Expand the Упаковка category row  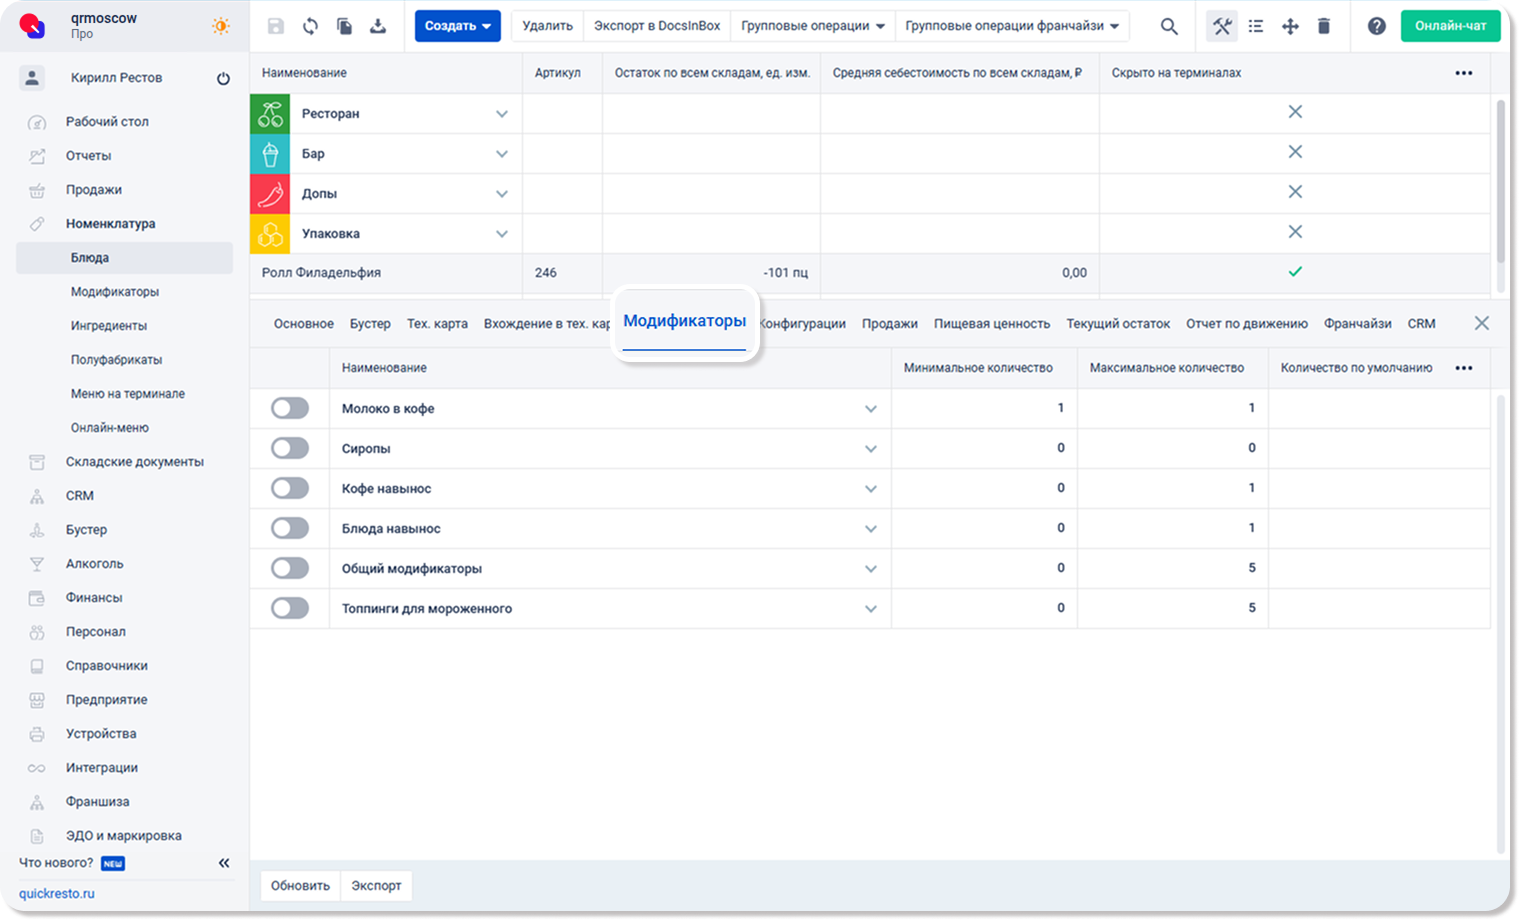coord(502,234)
